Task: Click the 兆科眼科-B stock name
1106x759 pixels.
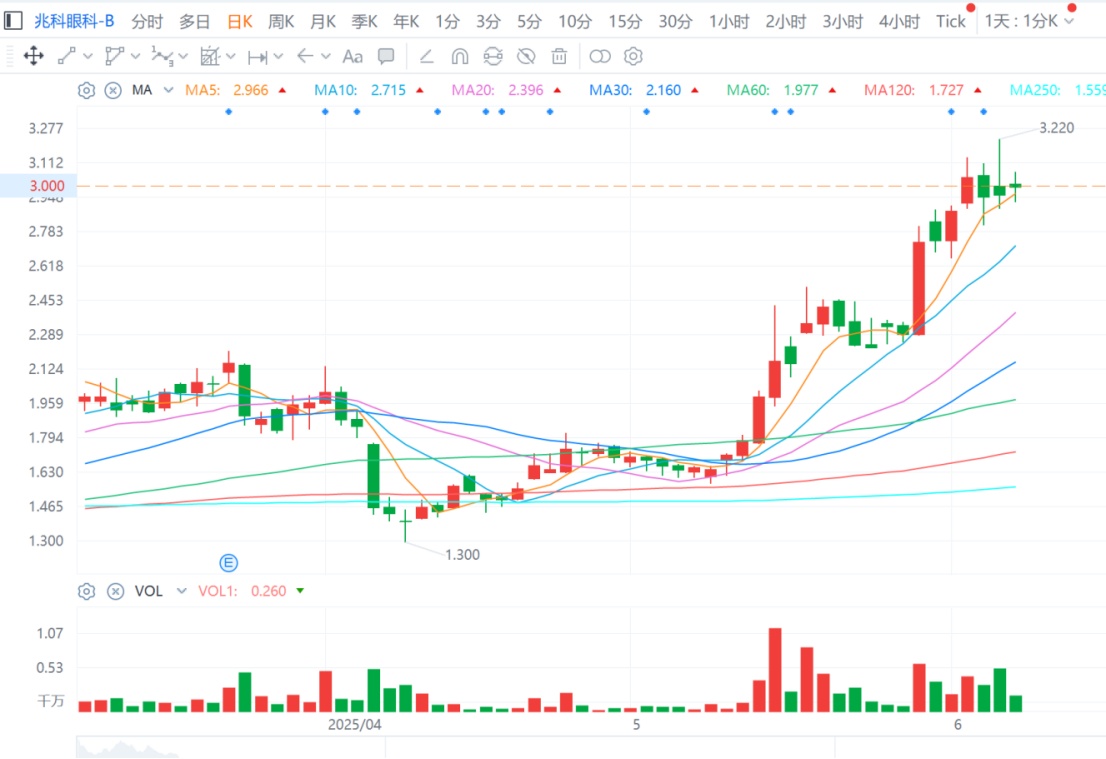Action: [74, 21]
